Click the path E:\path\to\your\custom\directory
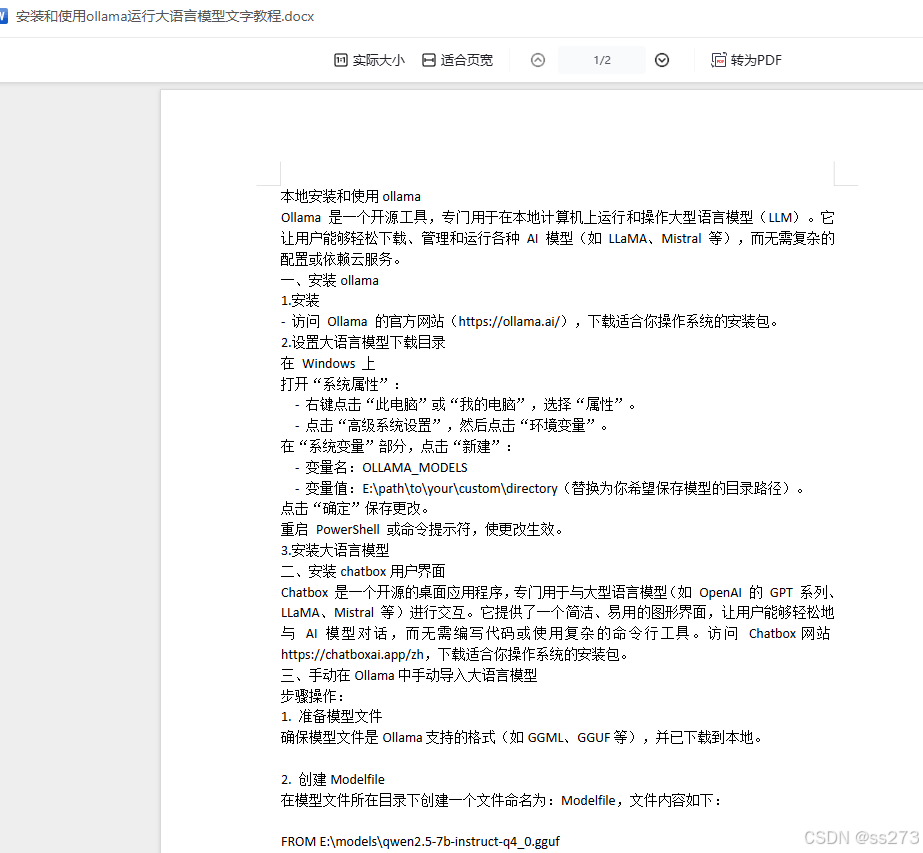Viewport: 923px width, 853px height. click(460, 489)
